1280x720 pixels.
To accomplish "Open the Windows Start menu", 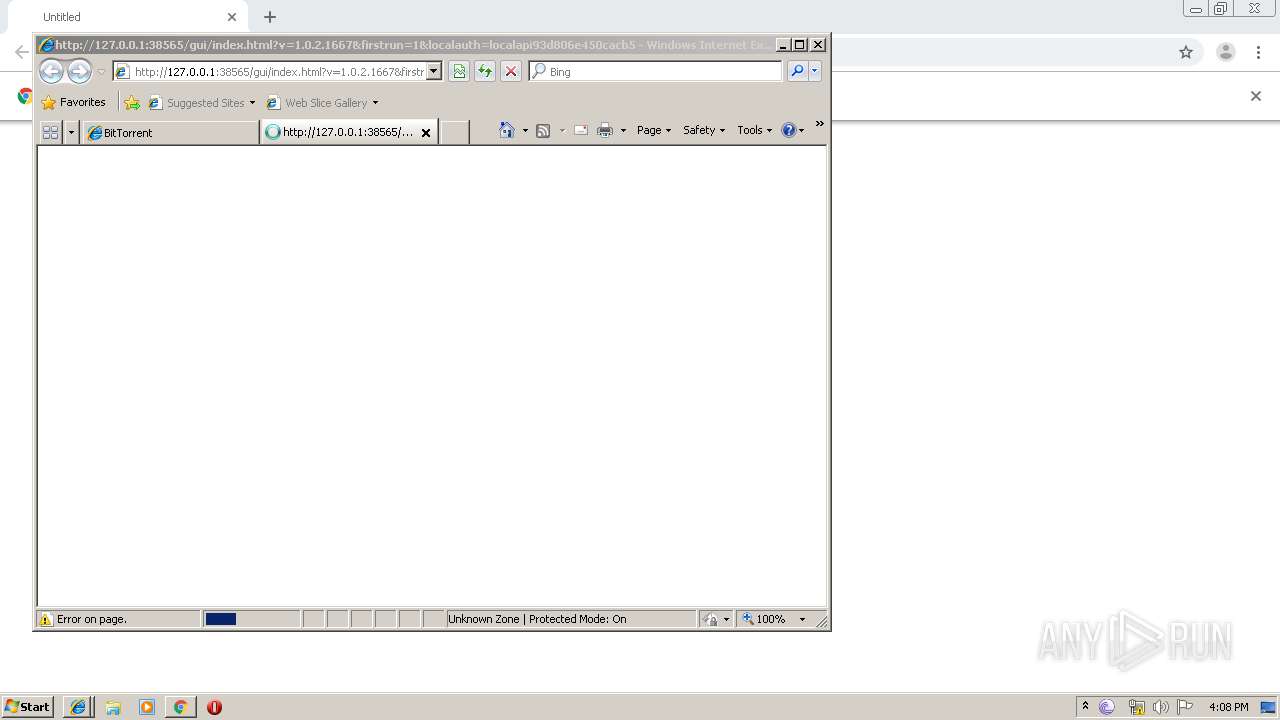I will pyautogui.click(x=27, y=706).
